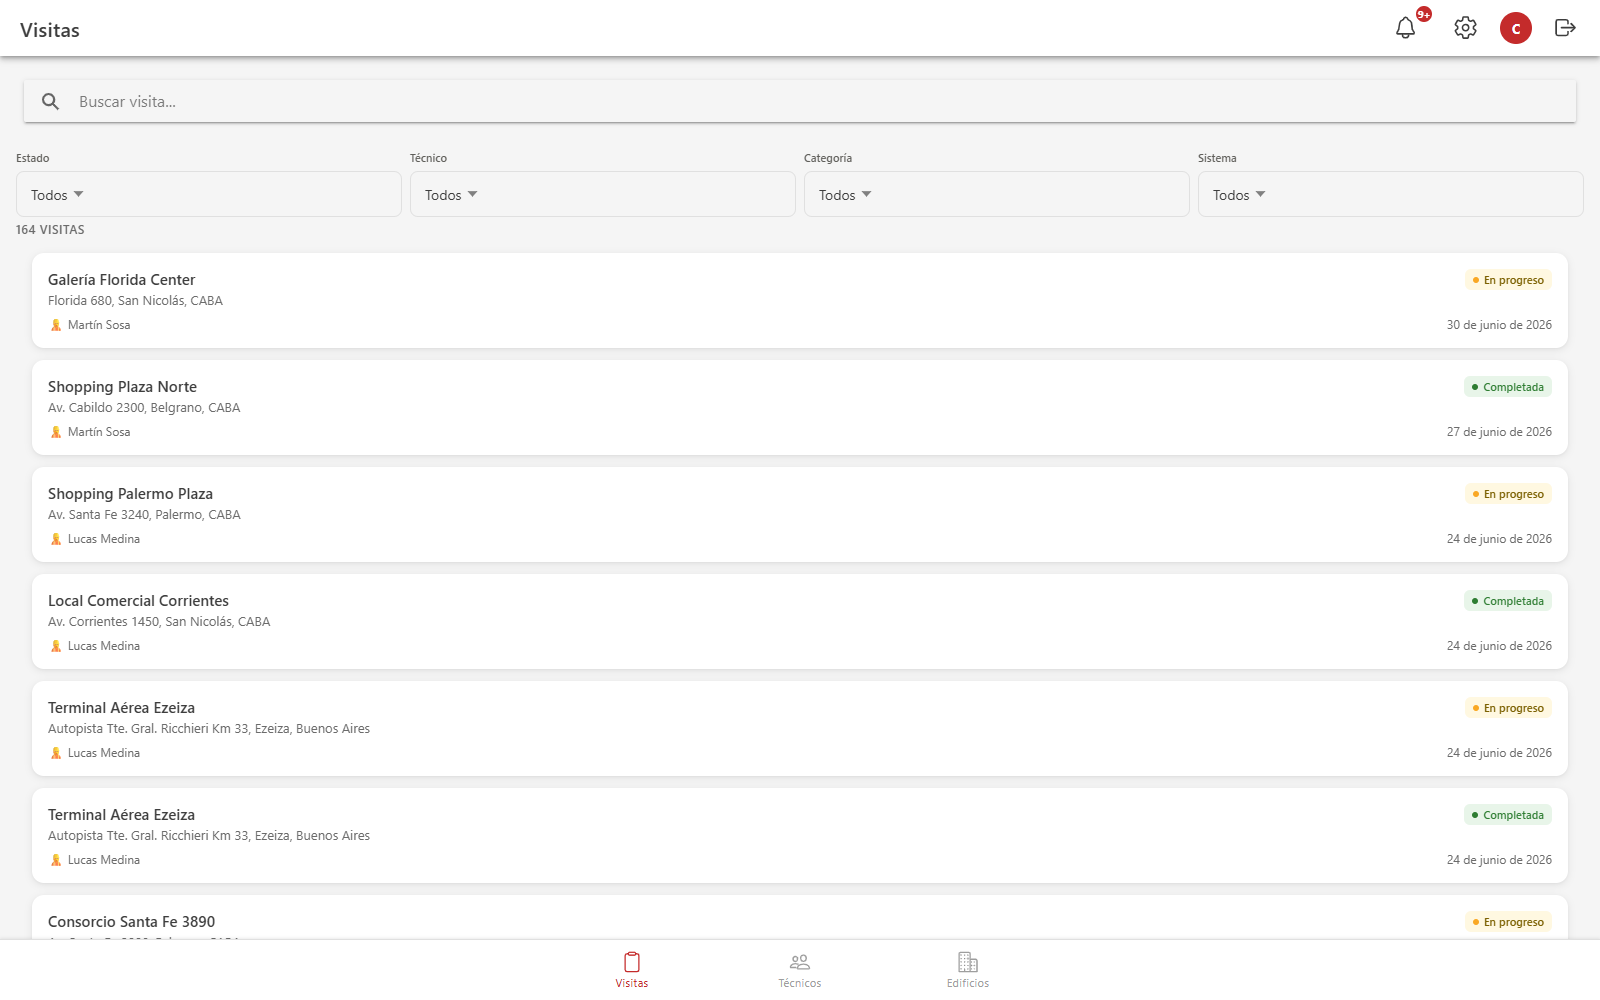Click Shopping Palermo Plaza's En progreso badge
The height and width of the screenshot is (1000, 1600).
(x=1508, y=494)
